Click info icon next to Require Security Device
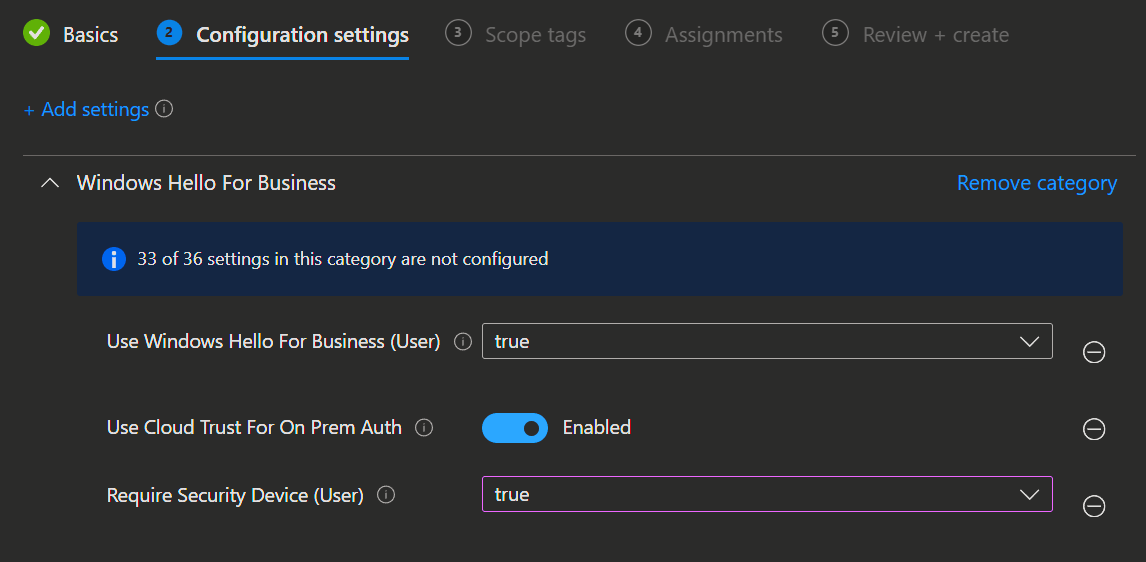 coord(386,495)
